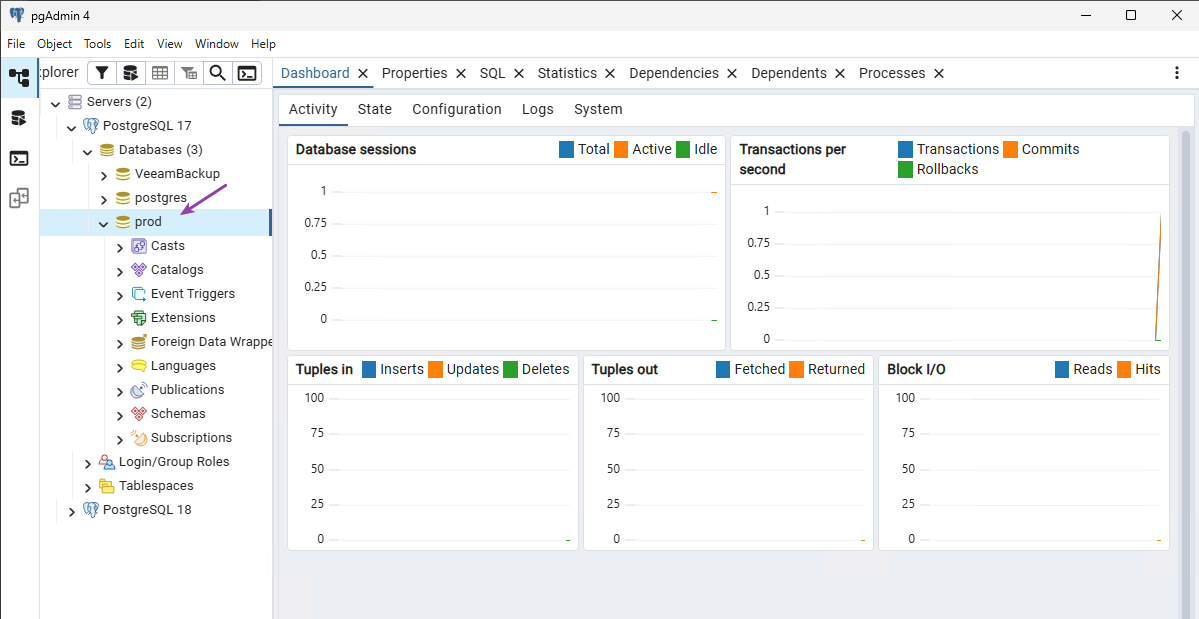Image resolution: width=1199 pixels, height=619 pixels.
Task: Open the Object Explorer sidebar icon
Action: tap(19, 76)
